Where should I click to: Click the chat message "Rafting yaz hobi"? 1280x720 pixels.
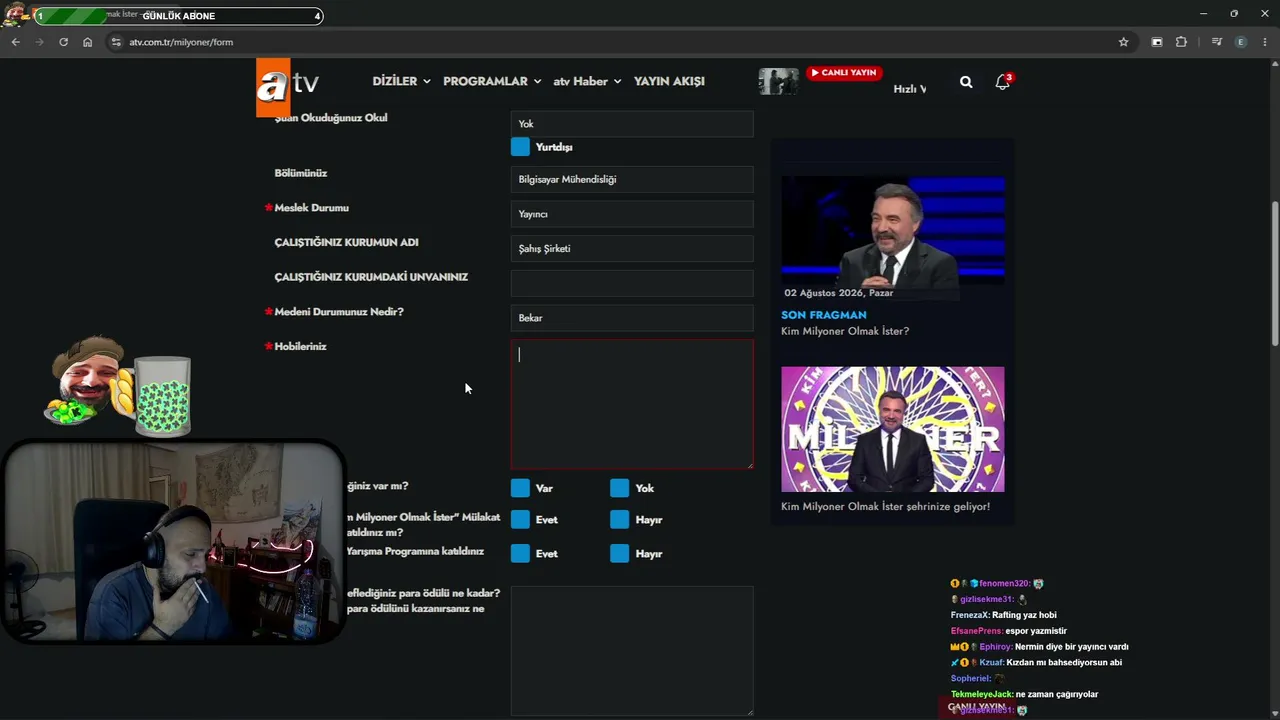pyautogui.click(x=1024, y=615)
